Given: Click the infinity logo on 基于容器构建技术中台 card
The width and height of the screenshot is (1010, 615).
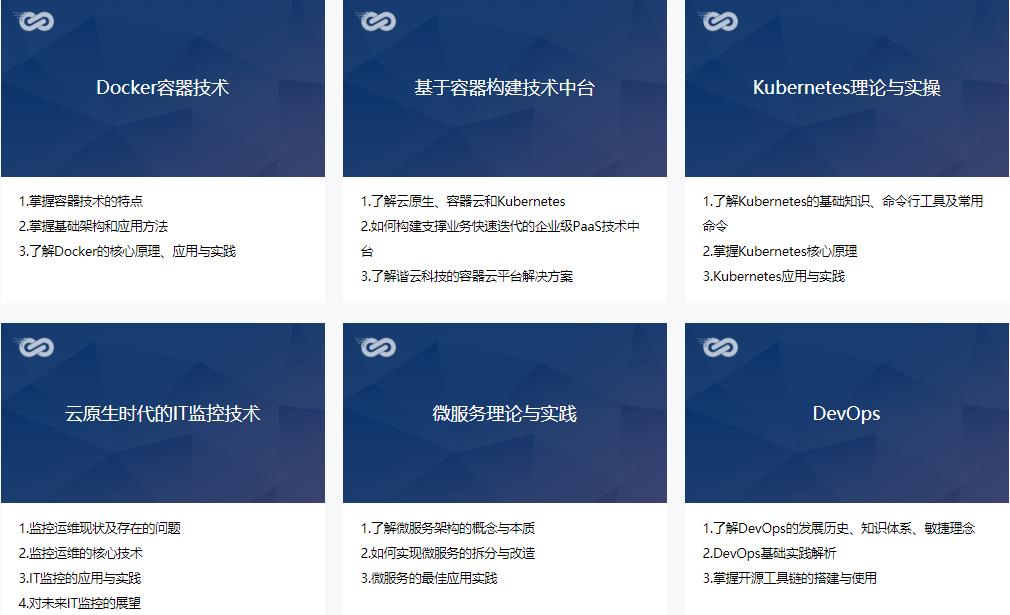Looking at the screenshot, I should coord(378,21).
